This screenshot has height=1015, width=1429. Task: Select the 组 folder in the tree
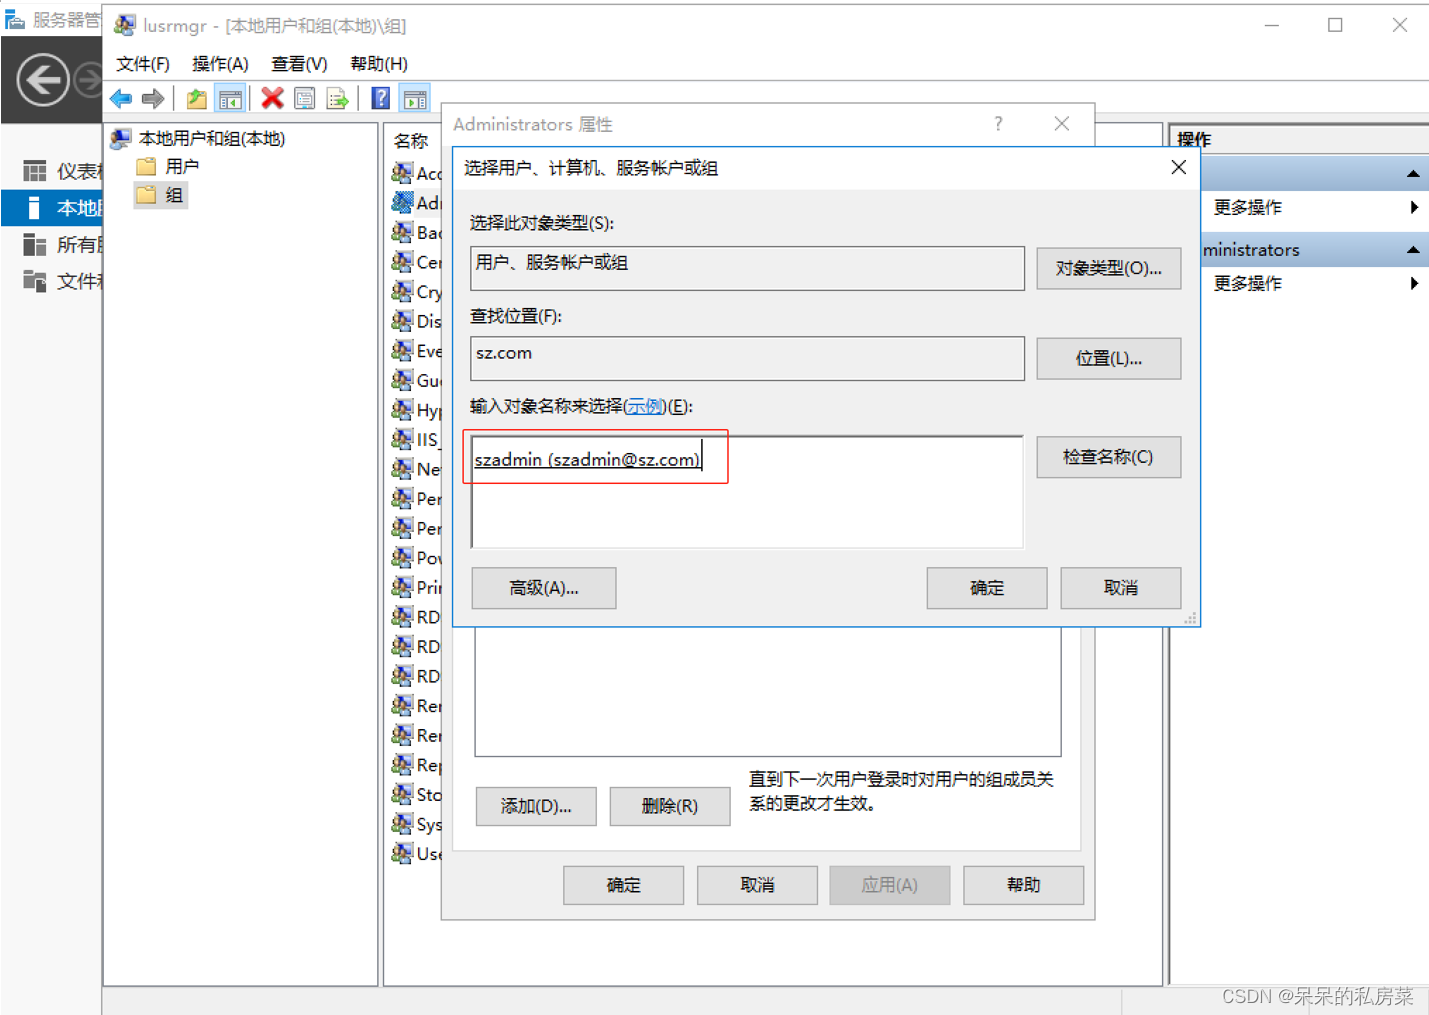[x=160, y=195]
